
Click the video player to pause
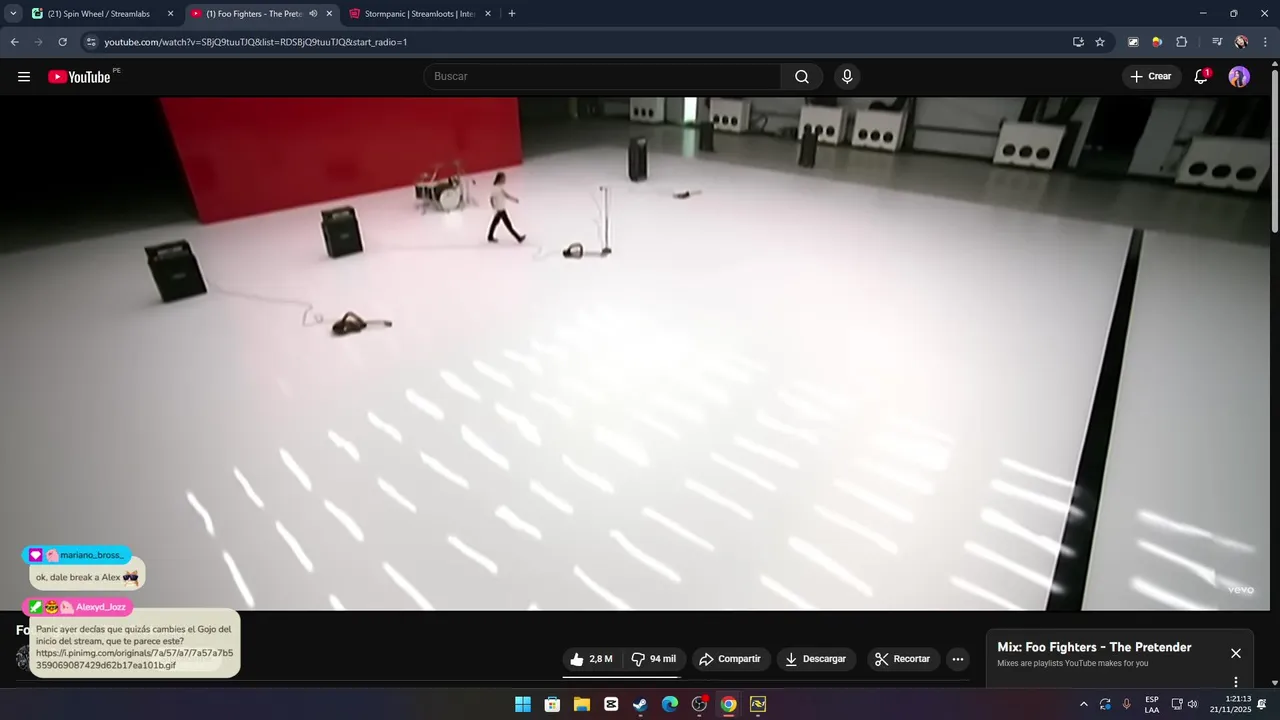pyautogui.click(x=635, y=353)
